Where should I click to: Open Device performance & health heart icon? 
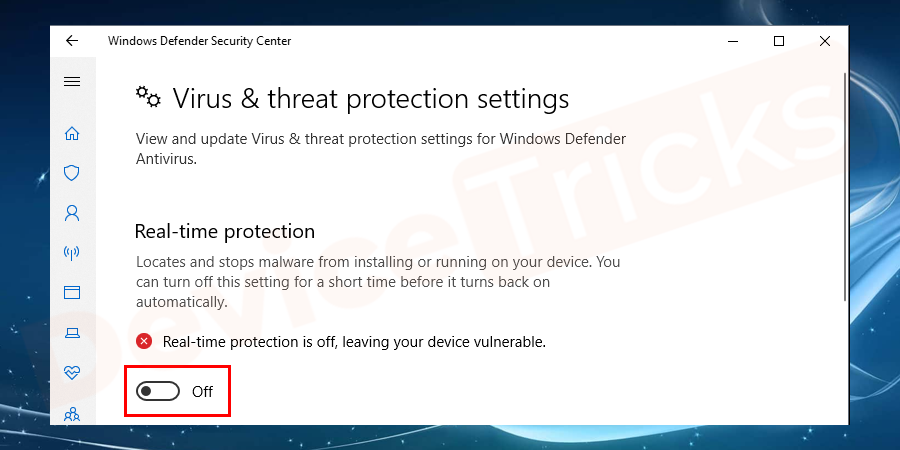pyautogui.click(x=72, y=373)
